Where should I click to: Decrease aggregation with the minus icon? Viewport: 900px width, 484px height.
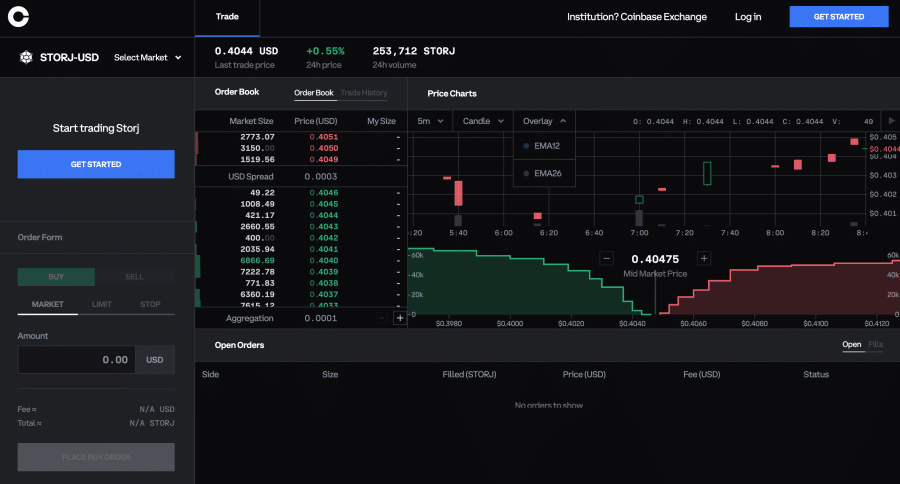382,318
